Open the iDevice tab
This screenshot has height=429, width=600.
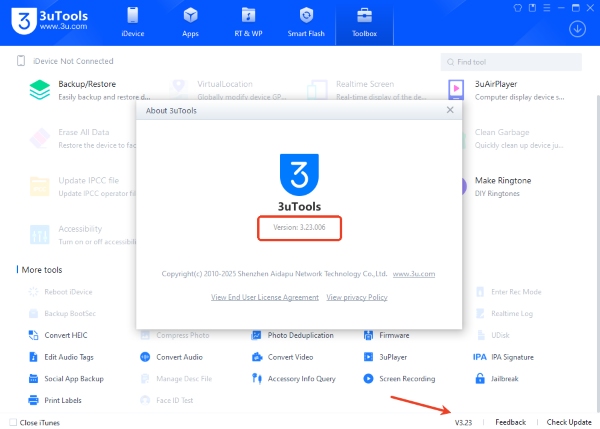[x=133, y=22]
